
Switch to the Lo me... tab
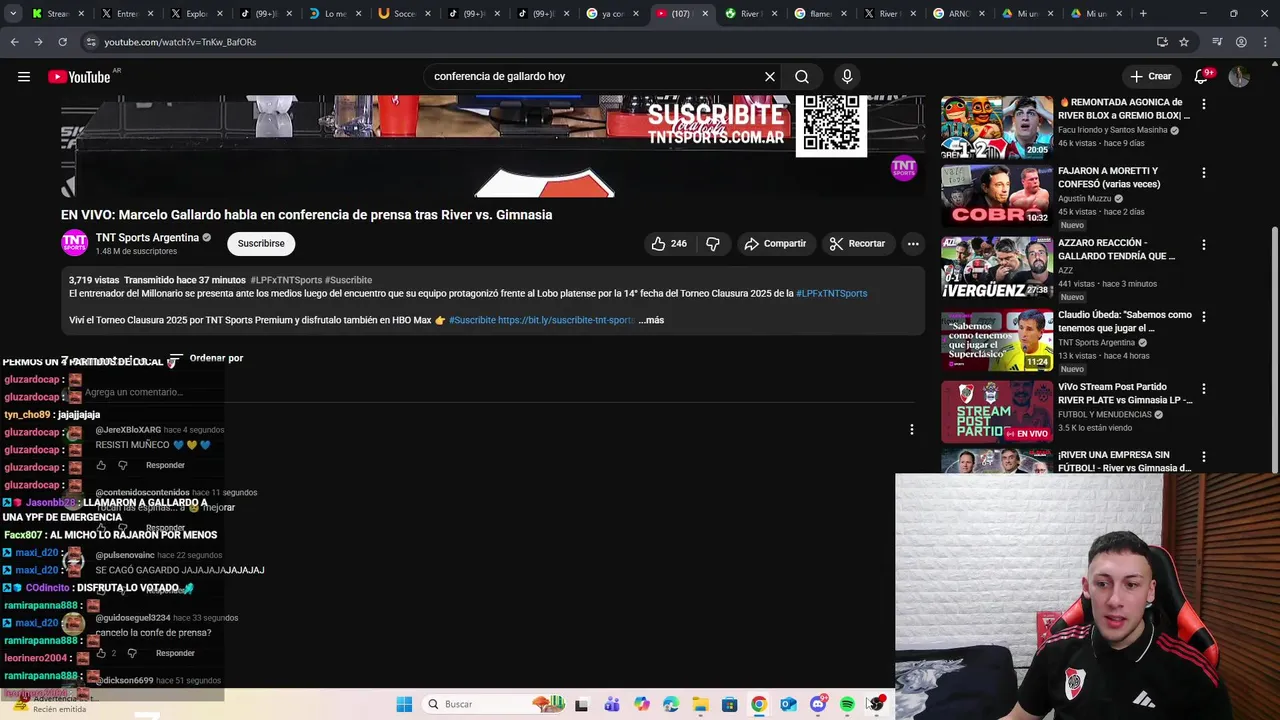(335, 14)
